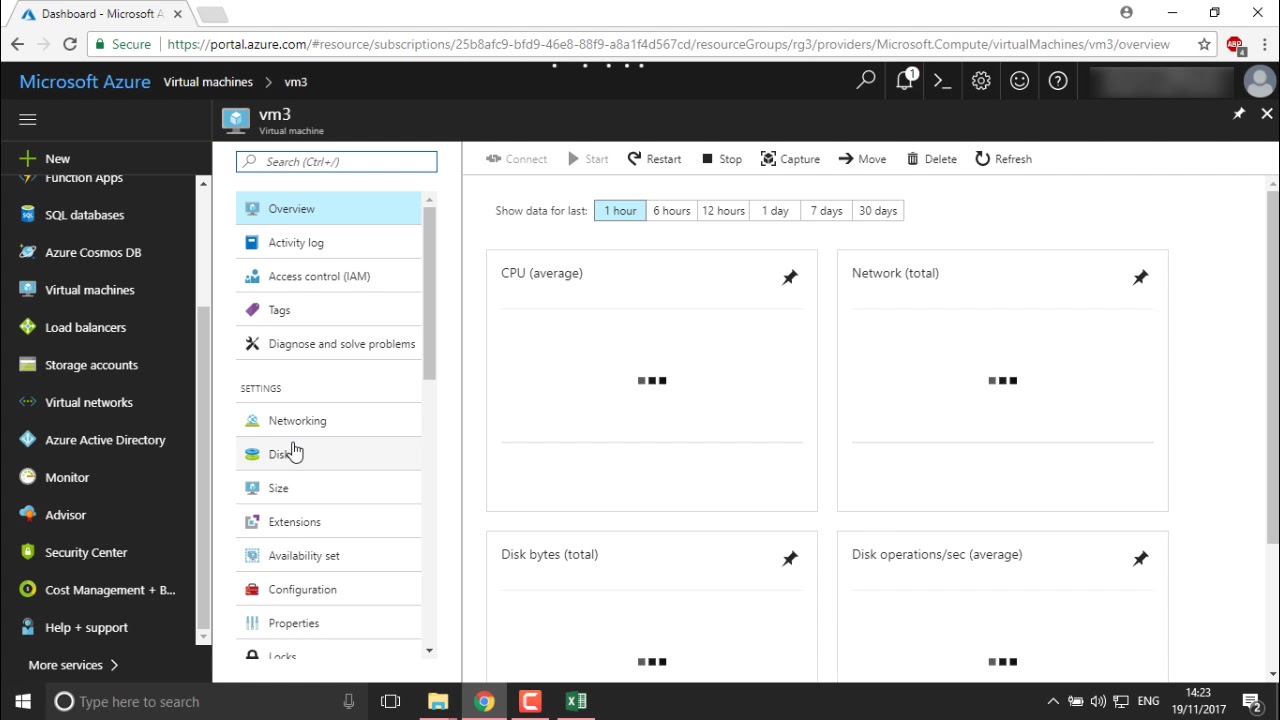Open the Configuration settings
The width and height of the screenshot is (1280, 720).
pyautogui.click(x=329, y=590)
